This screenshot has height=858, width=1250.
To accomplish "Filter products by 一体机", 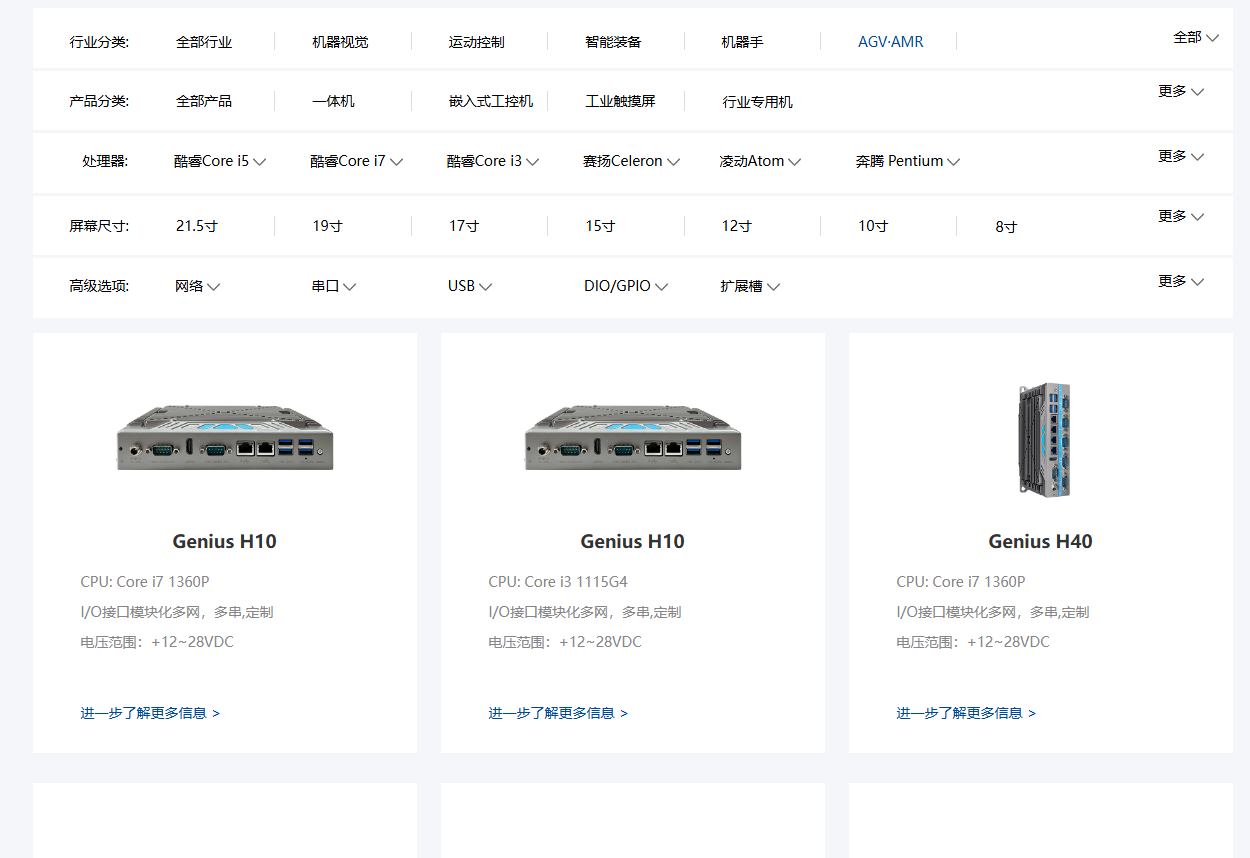I will (x=333, y=101).
